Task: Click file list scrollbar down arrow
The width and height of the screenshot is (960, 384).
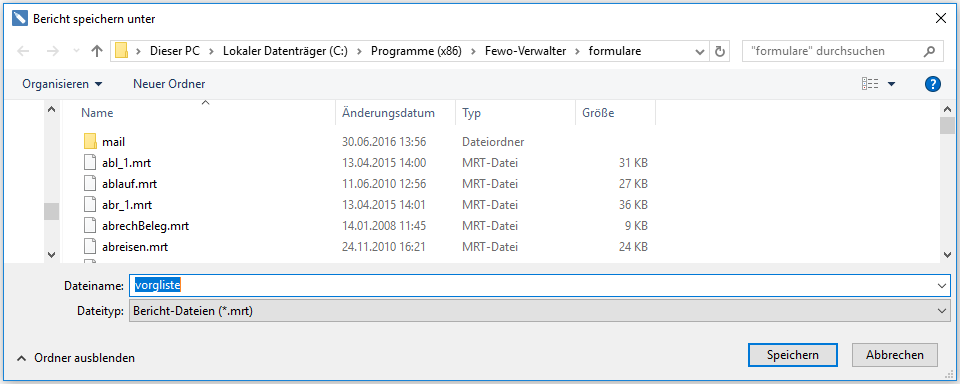Action: [947, 254]
